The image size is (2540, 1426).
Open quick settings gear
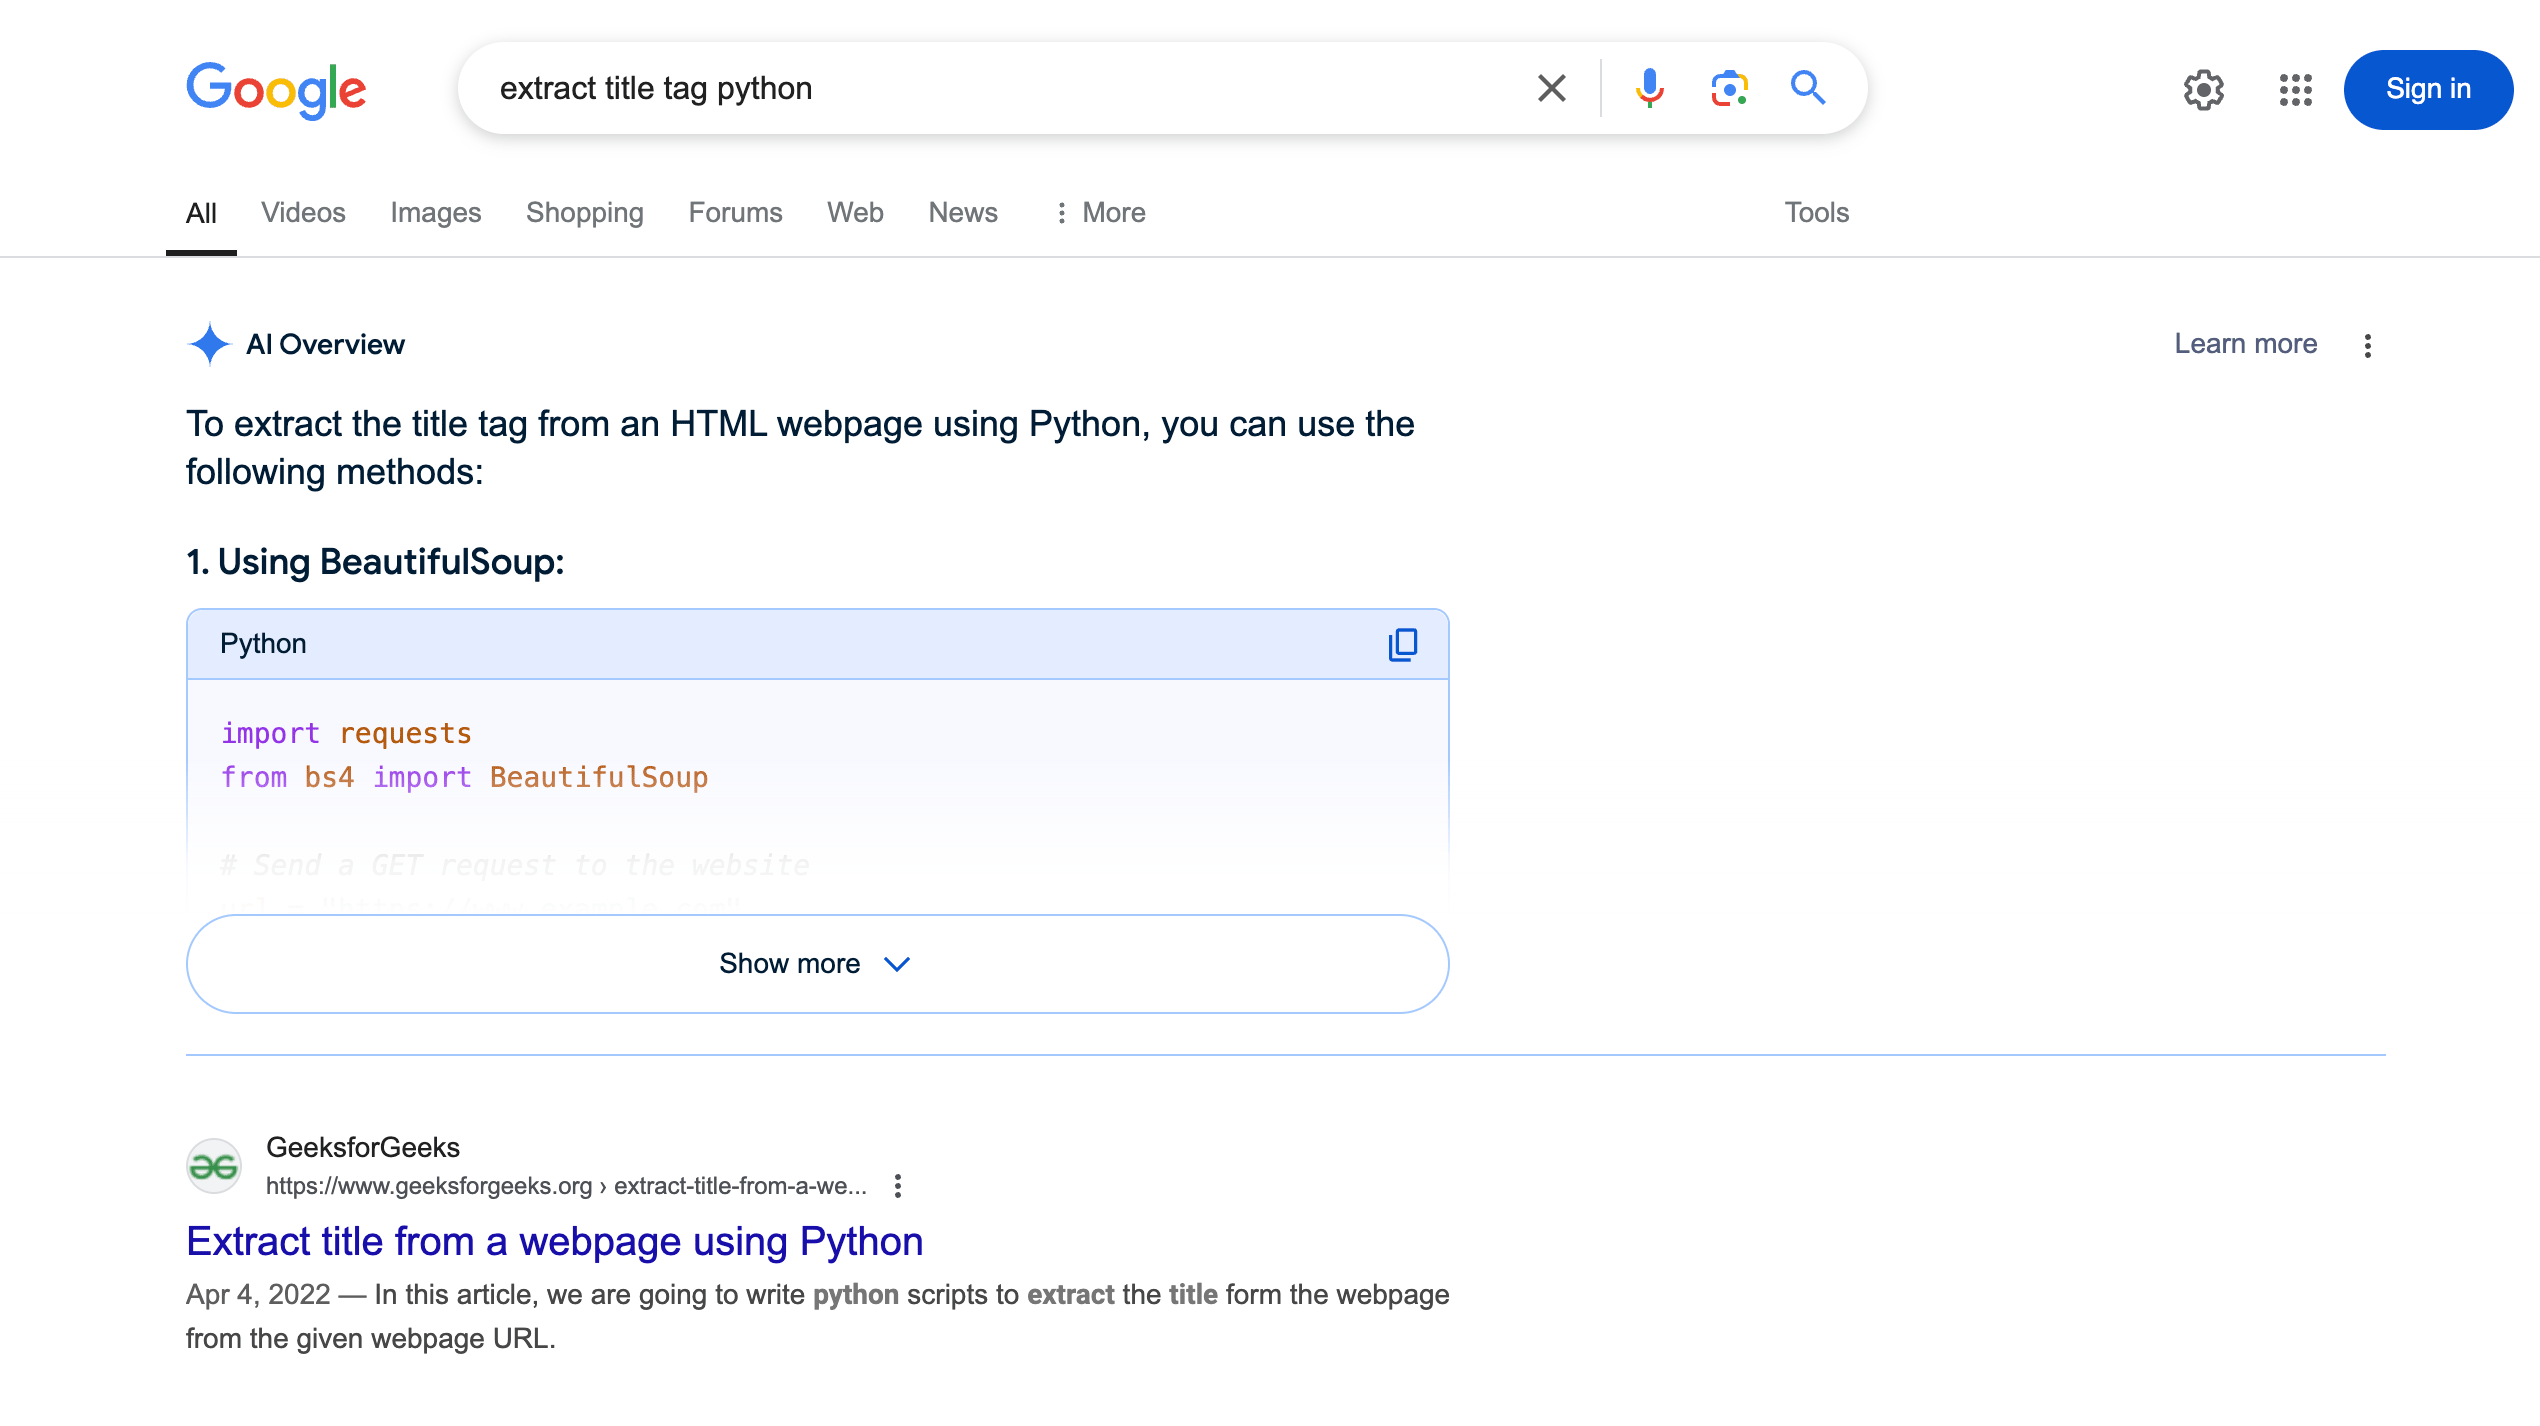pos(2203,90)
